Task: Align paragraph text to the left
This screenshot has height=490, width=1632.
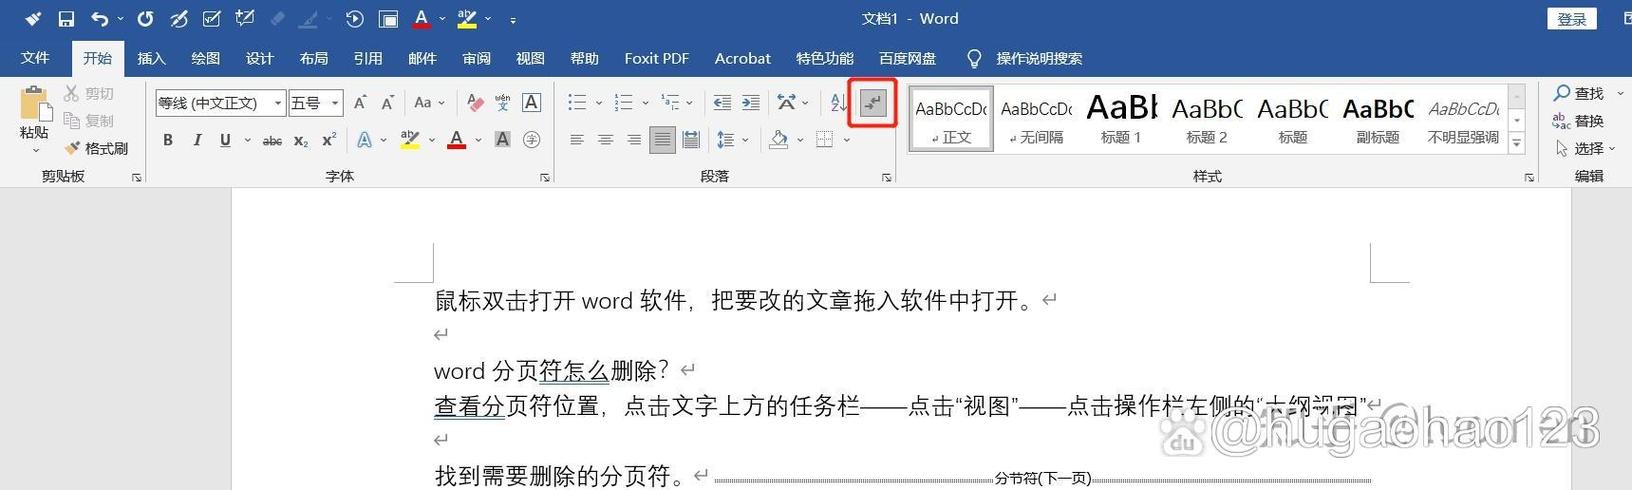Action: (577, 140)
